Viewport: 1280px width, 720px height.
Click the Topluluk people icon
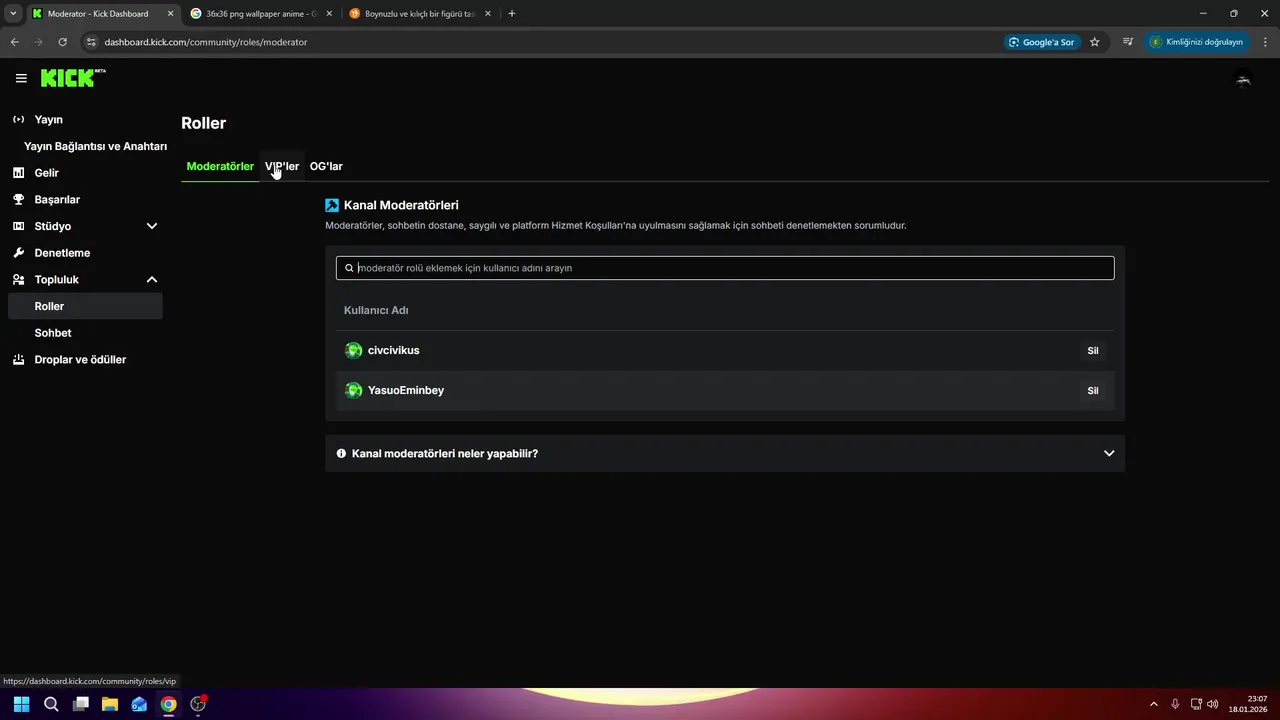(x=18, y=280)
